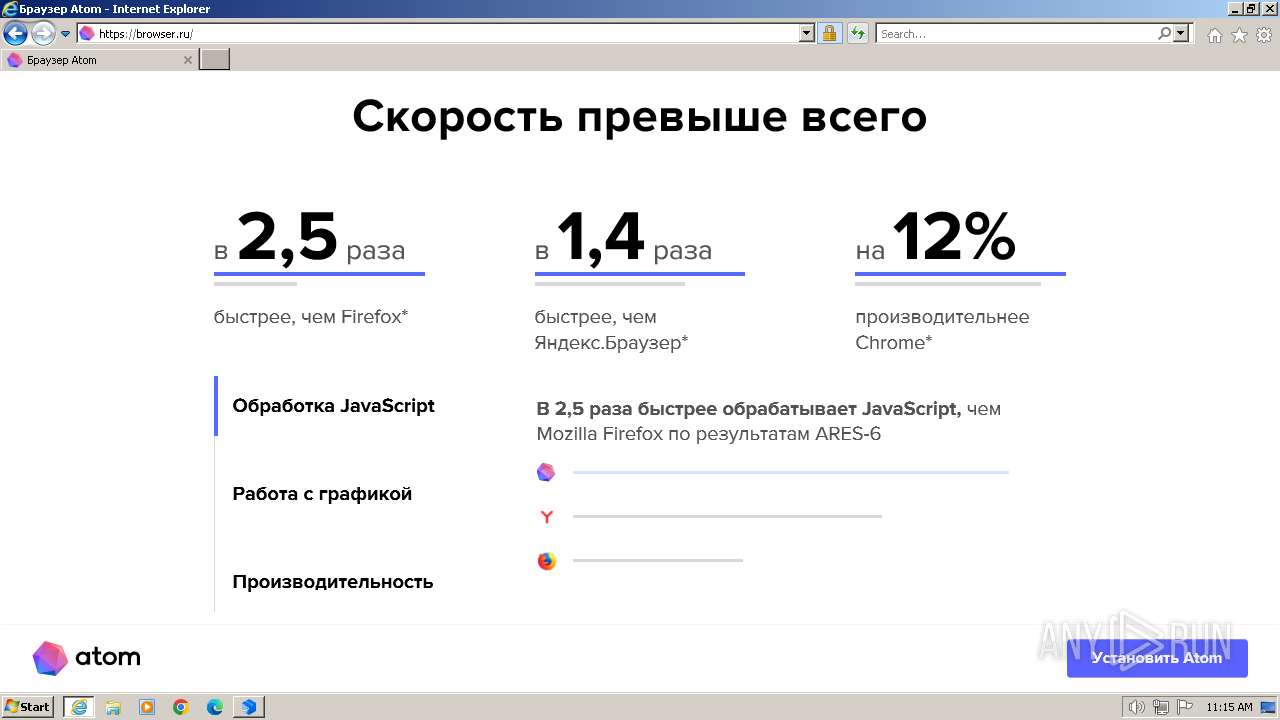Click the Yandex benchmark progress bar
This screenshot has width=1280, height=720.
(x=727, y=516)
